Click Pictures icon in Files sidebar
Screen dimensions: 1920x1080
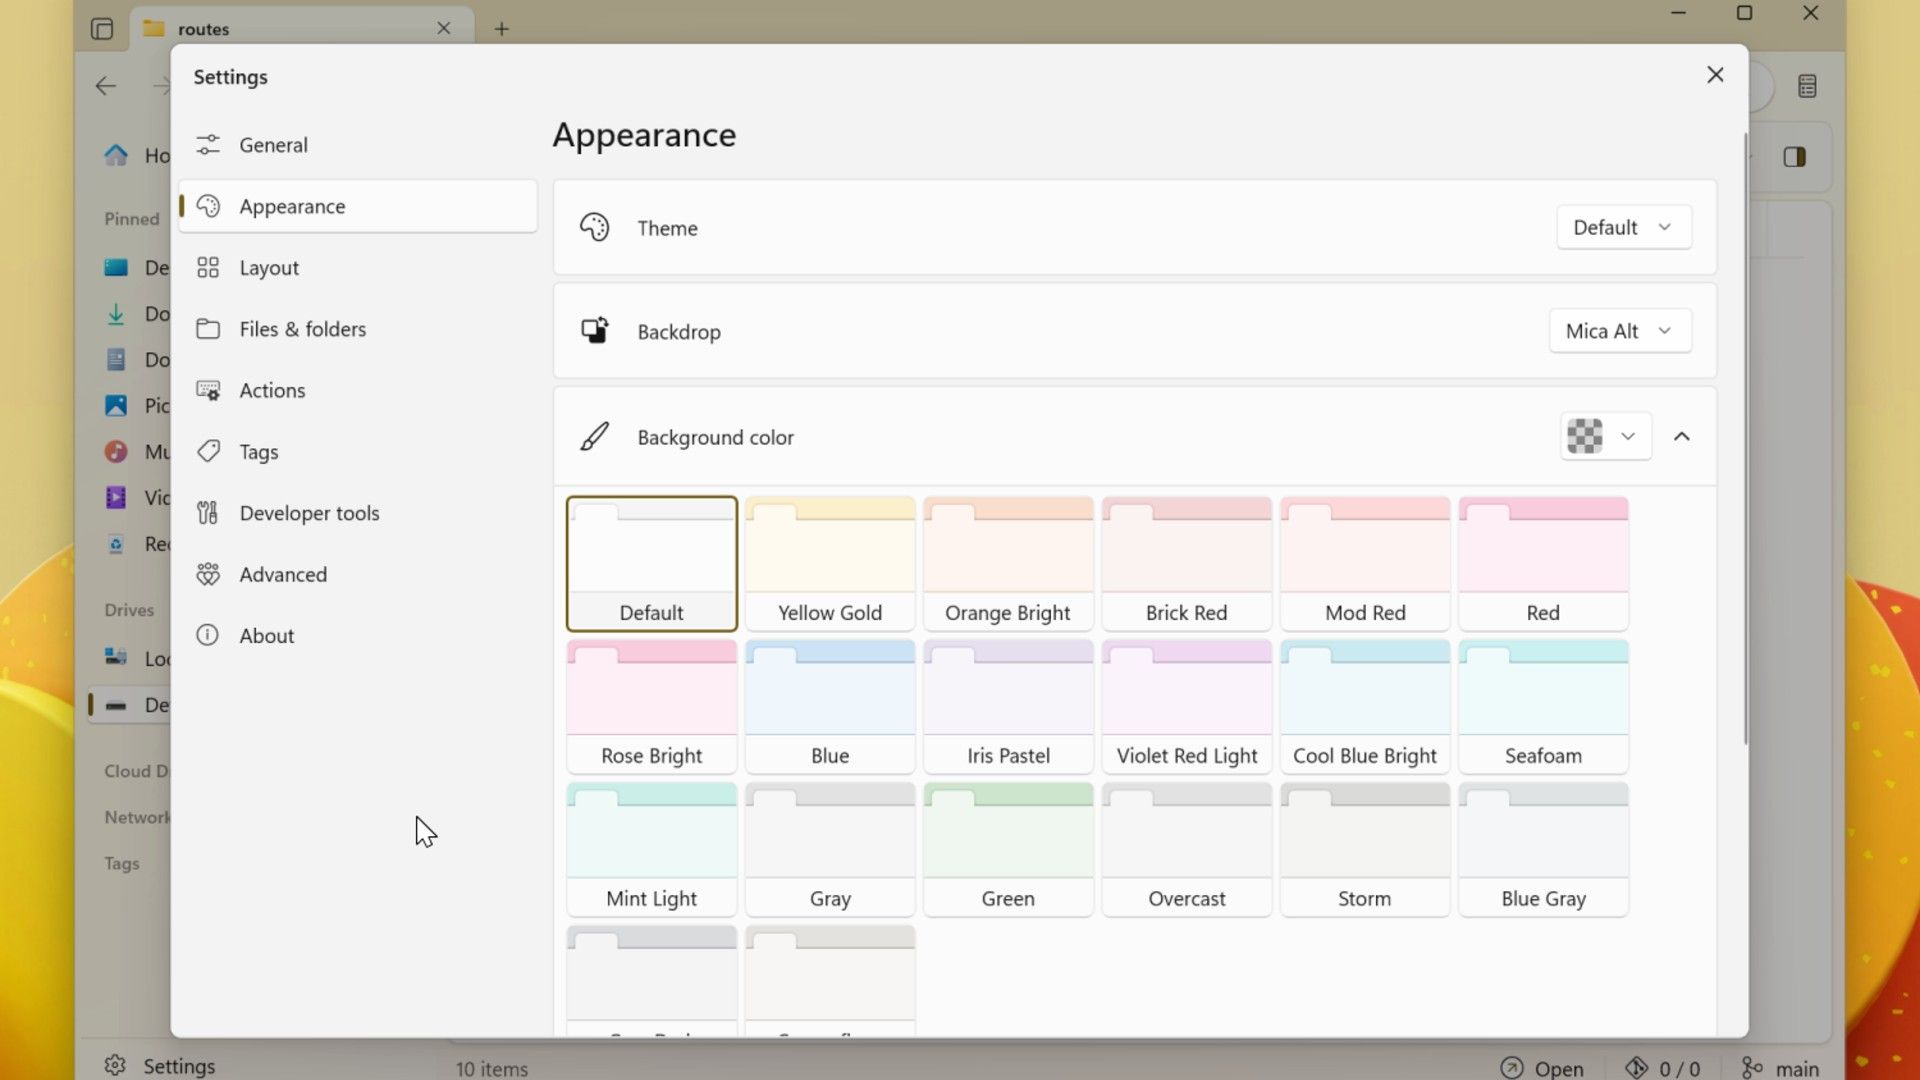(x=116, y=405)
